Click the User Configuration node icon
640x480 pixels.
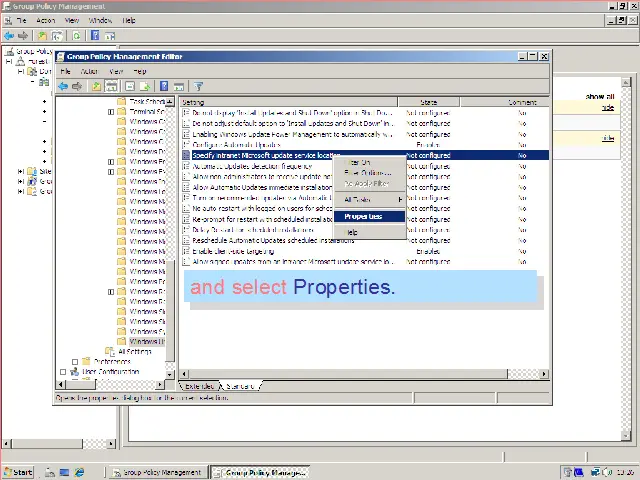point(74,371)
